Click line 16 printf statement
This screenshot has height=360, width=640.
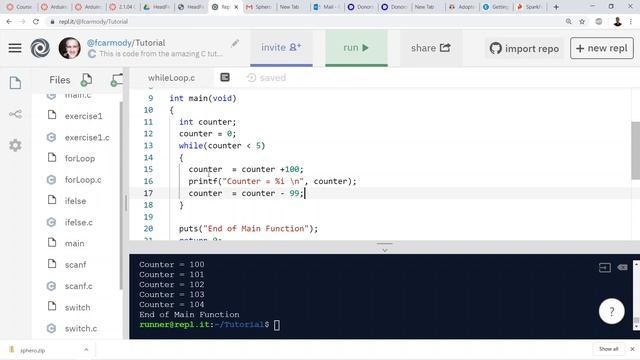point(272,181)
